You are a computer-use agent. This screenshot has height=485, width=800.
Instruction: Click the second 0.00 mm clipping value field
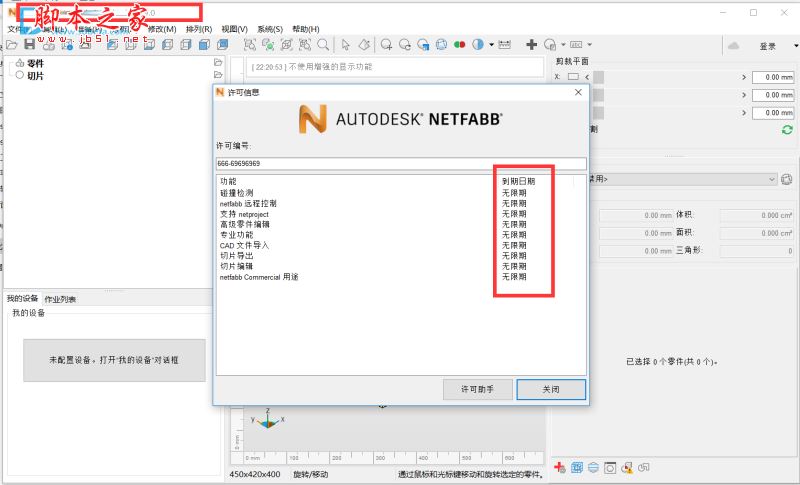click(x=773, y=95)
